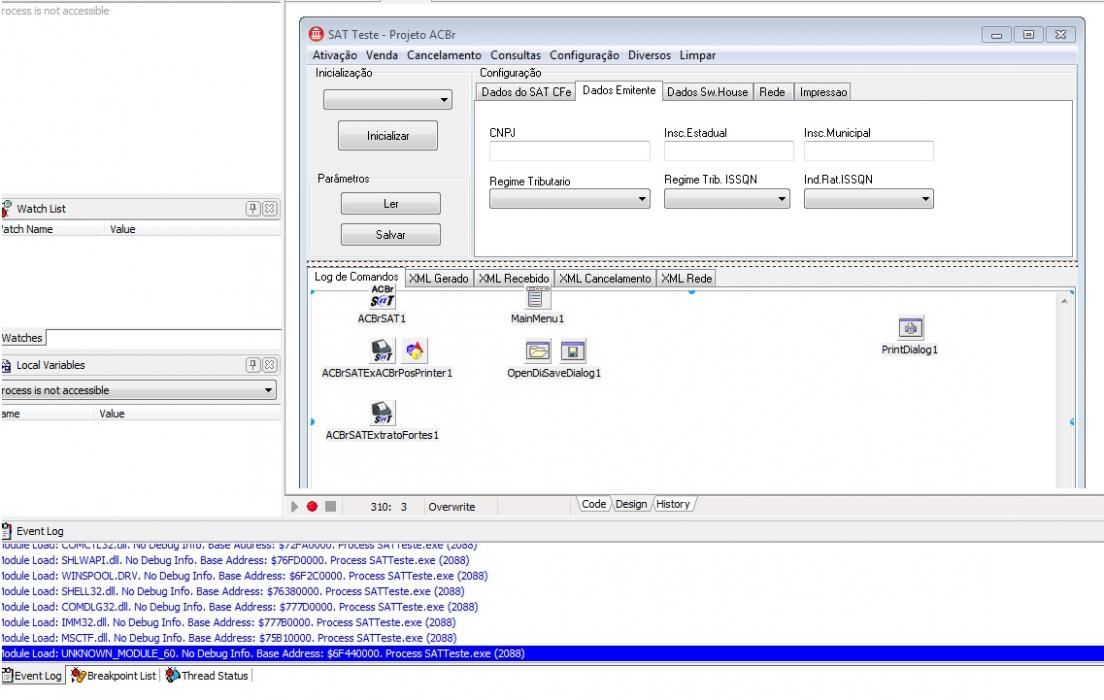The width and height of the screenshot is (1104, 700).
Task: Open the Ativação menu
Action: click(x=334, y=55)
